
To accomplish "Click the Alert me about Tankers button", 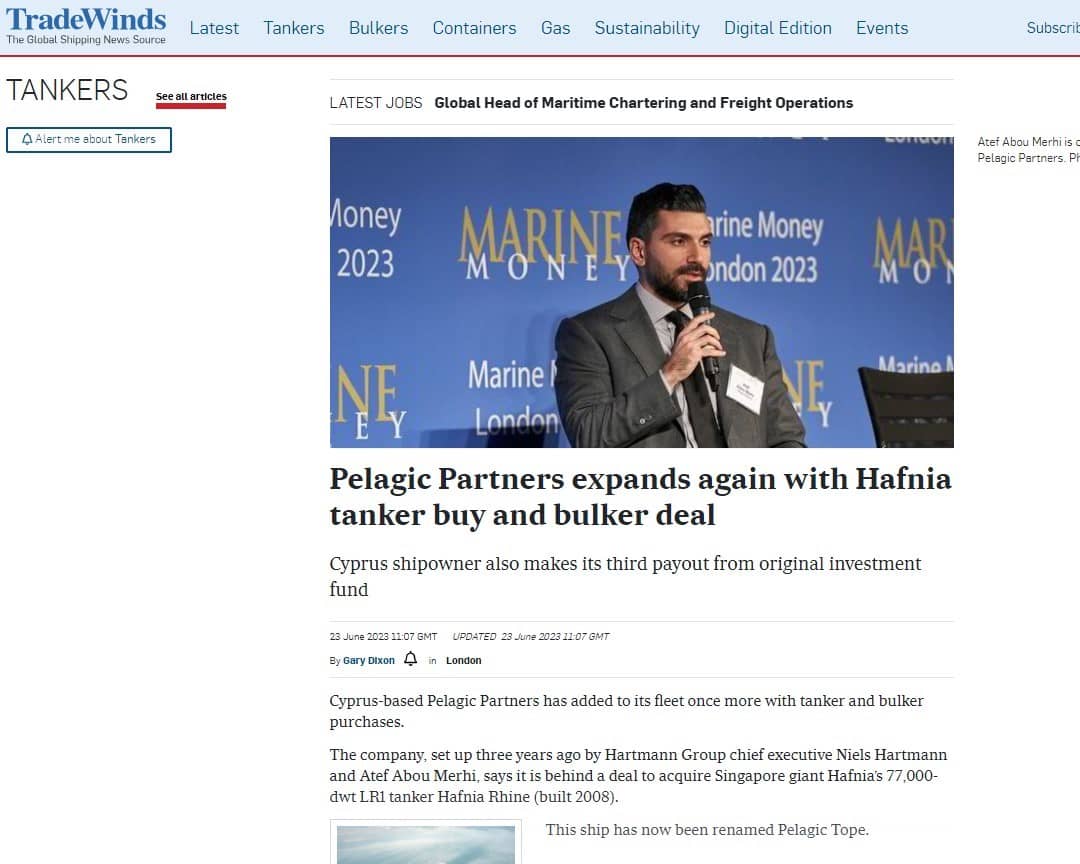I will click(89, 140).
